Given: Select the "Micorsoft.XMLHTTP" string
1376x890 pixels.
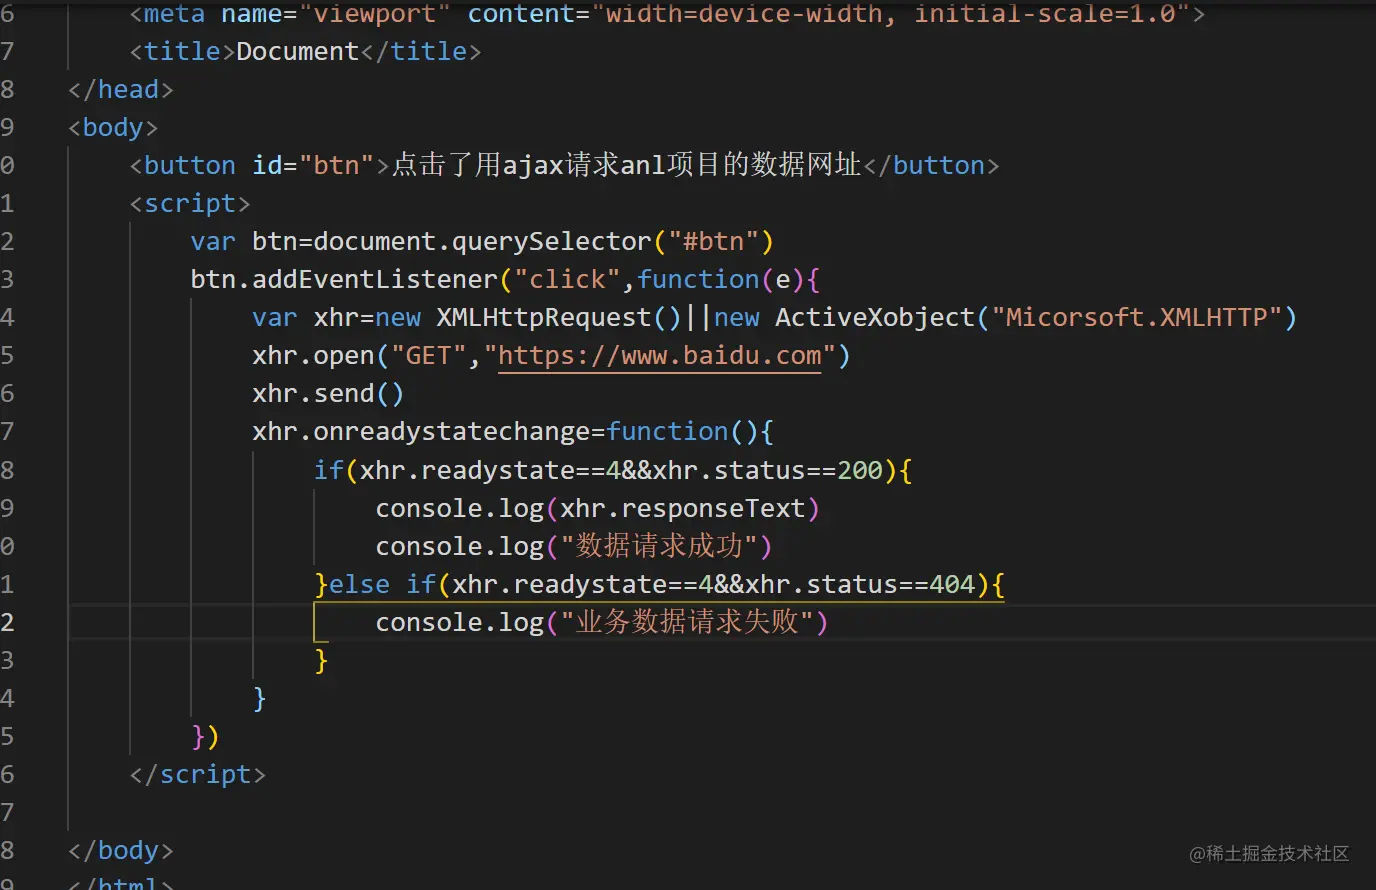Looking at the screenshot, I should (x=1137, y=317).
